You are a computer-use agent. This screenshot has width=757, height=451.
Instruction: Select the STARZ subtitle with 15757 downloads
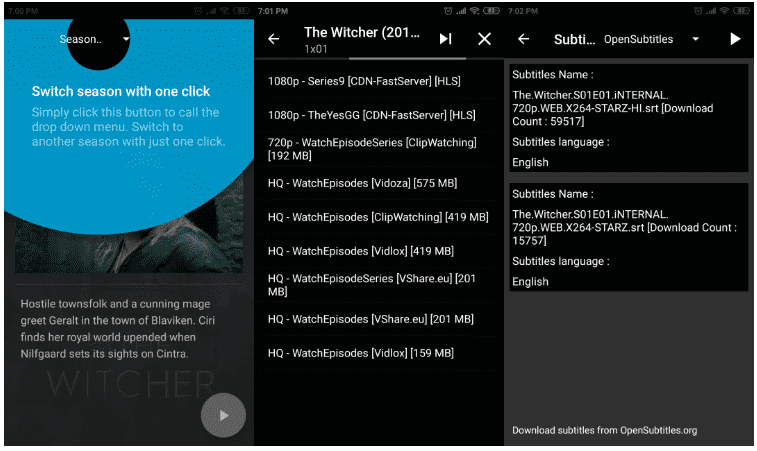tap(627, 237)
